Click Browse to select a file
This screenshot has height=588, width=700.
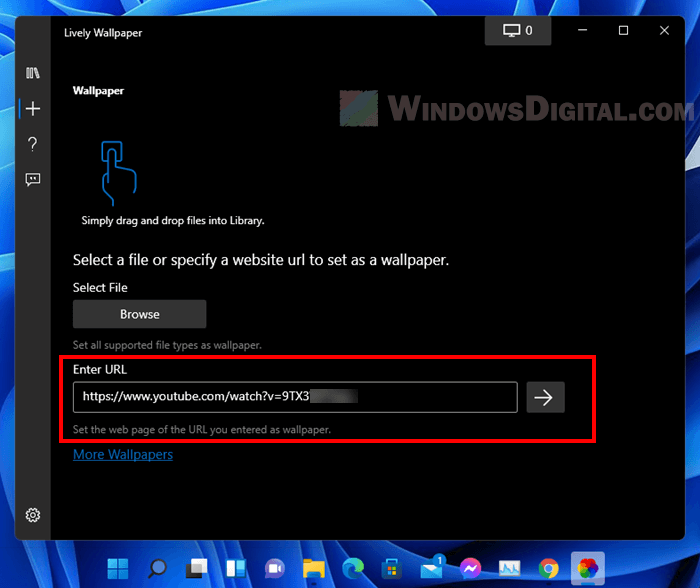(x=139, y=314)
